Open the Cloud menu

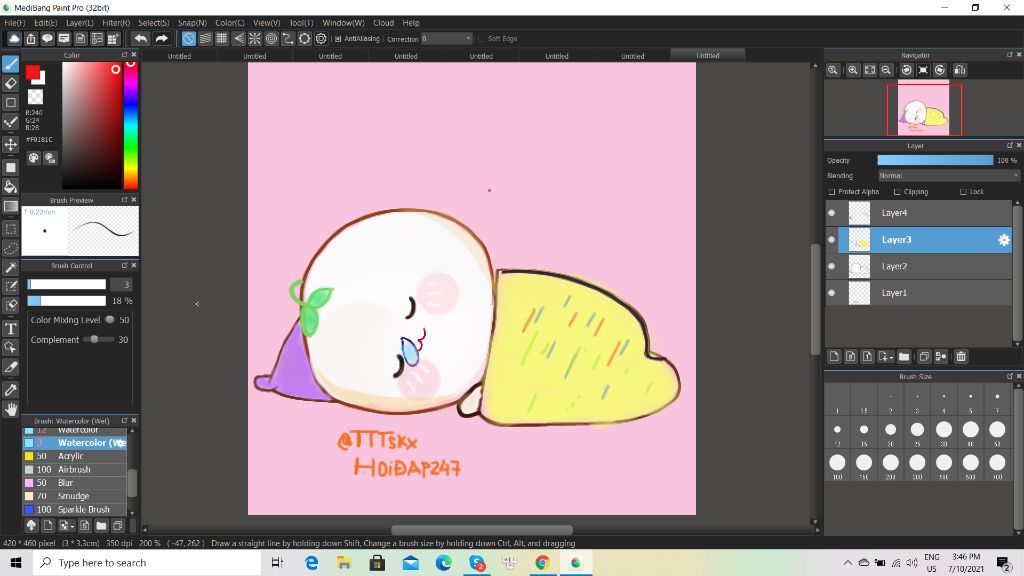[383, 23]
